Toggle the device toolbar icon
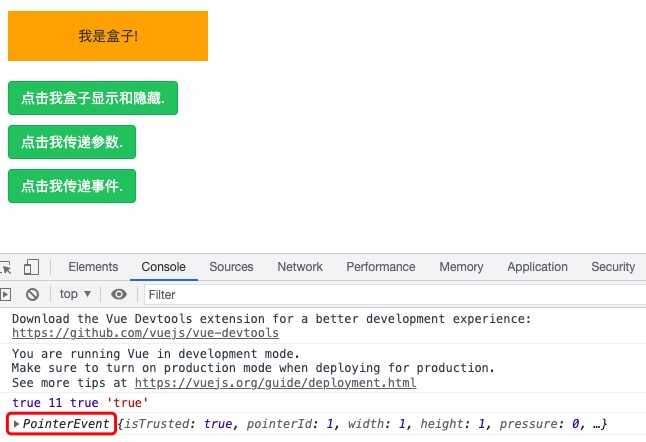The image size is (646, 442). click(x=32, y=267)
